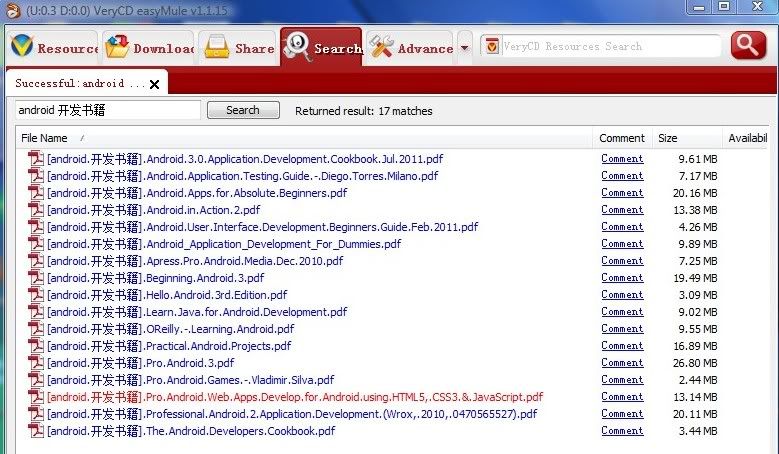Viewport: 779px width, 454px height.
Task: Open Comment link for Hello.Android.3rd.Edition.pdf
Action: click(622, 295)
